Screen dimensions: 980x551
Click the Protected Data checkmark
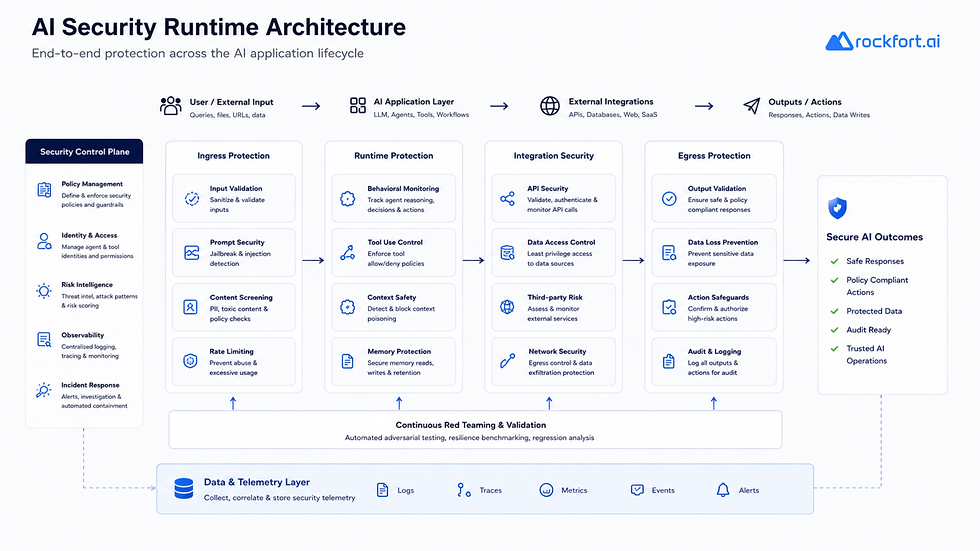[x=834, y=311]
